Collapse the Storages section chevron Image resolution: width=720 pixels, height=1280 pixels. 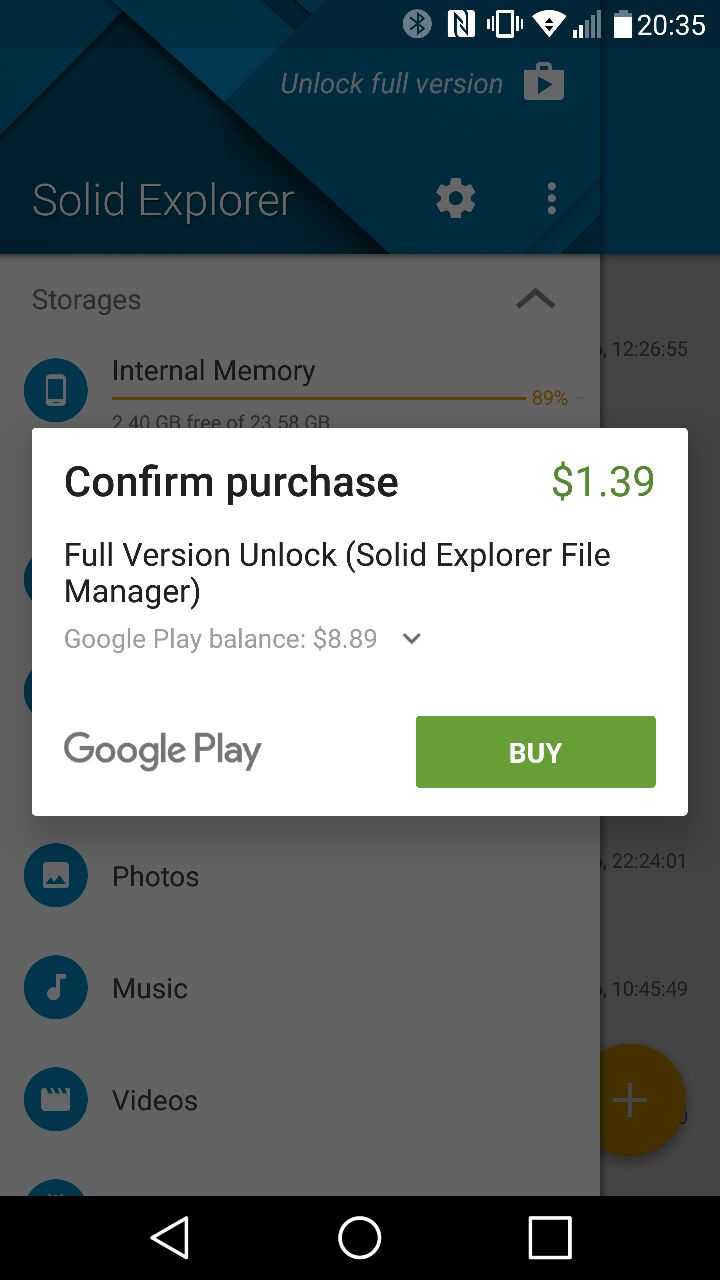(x=535, y=299)
